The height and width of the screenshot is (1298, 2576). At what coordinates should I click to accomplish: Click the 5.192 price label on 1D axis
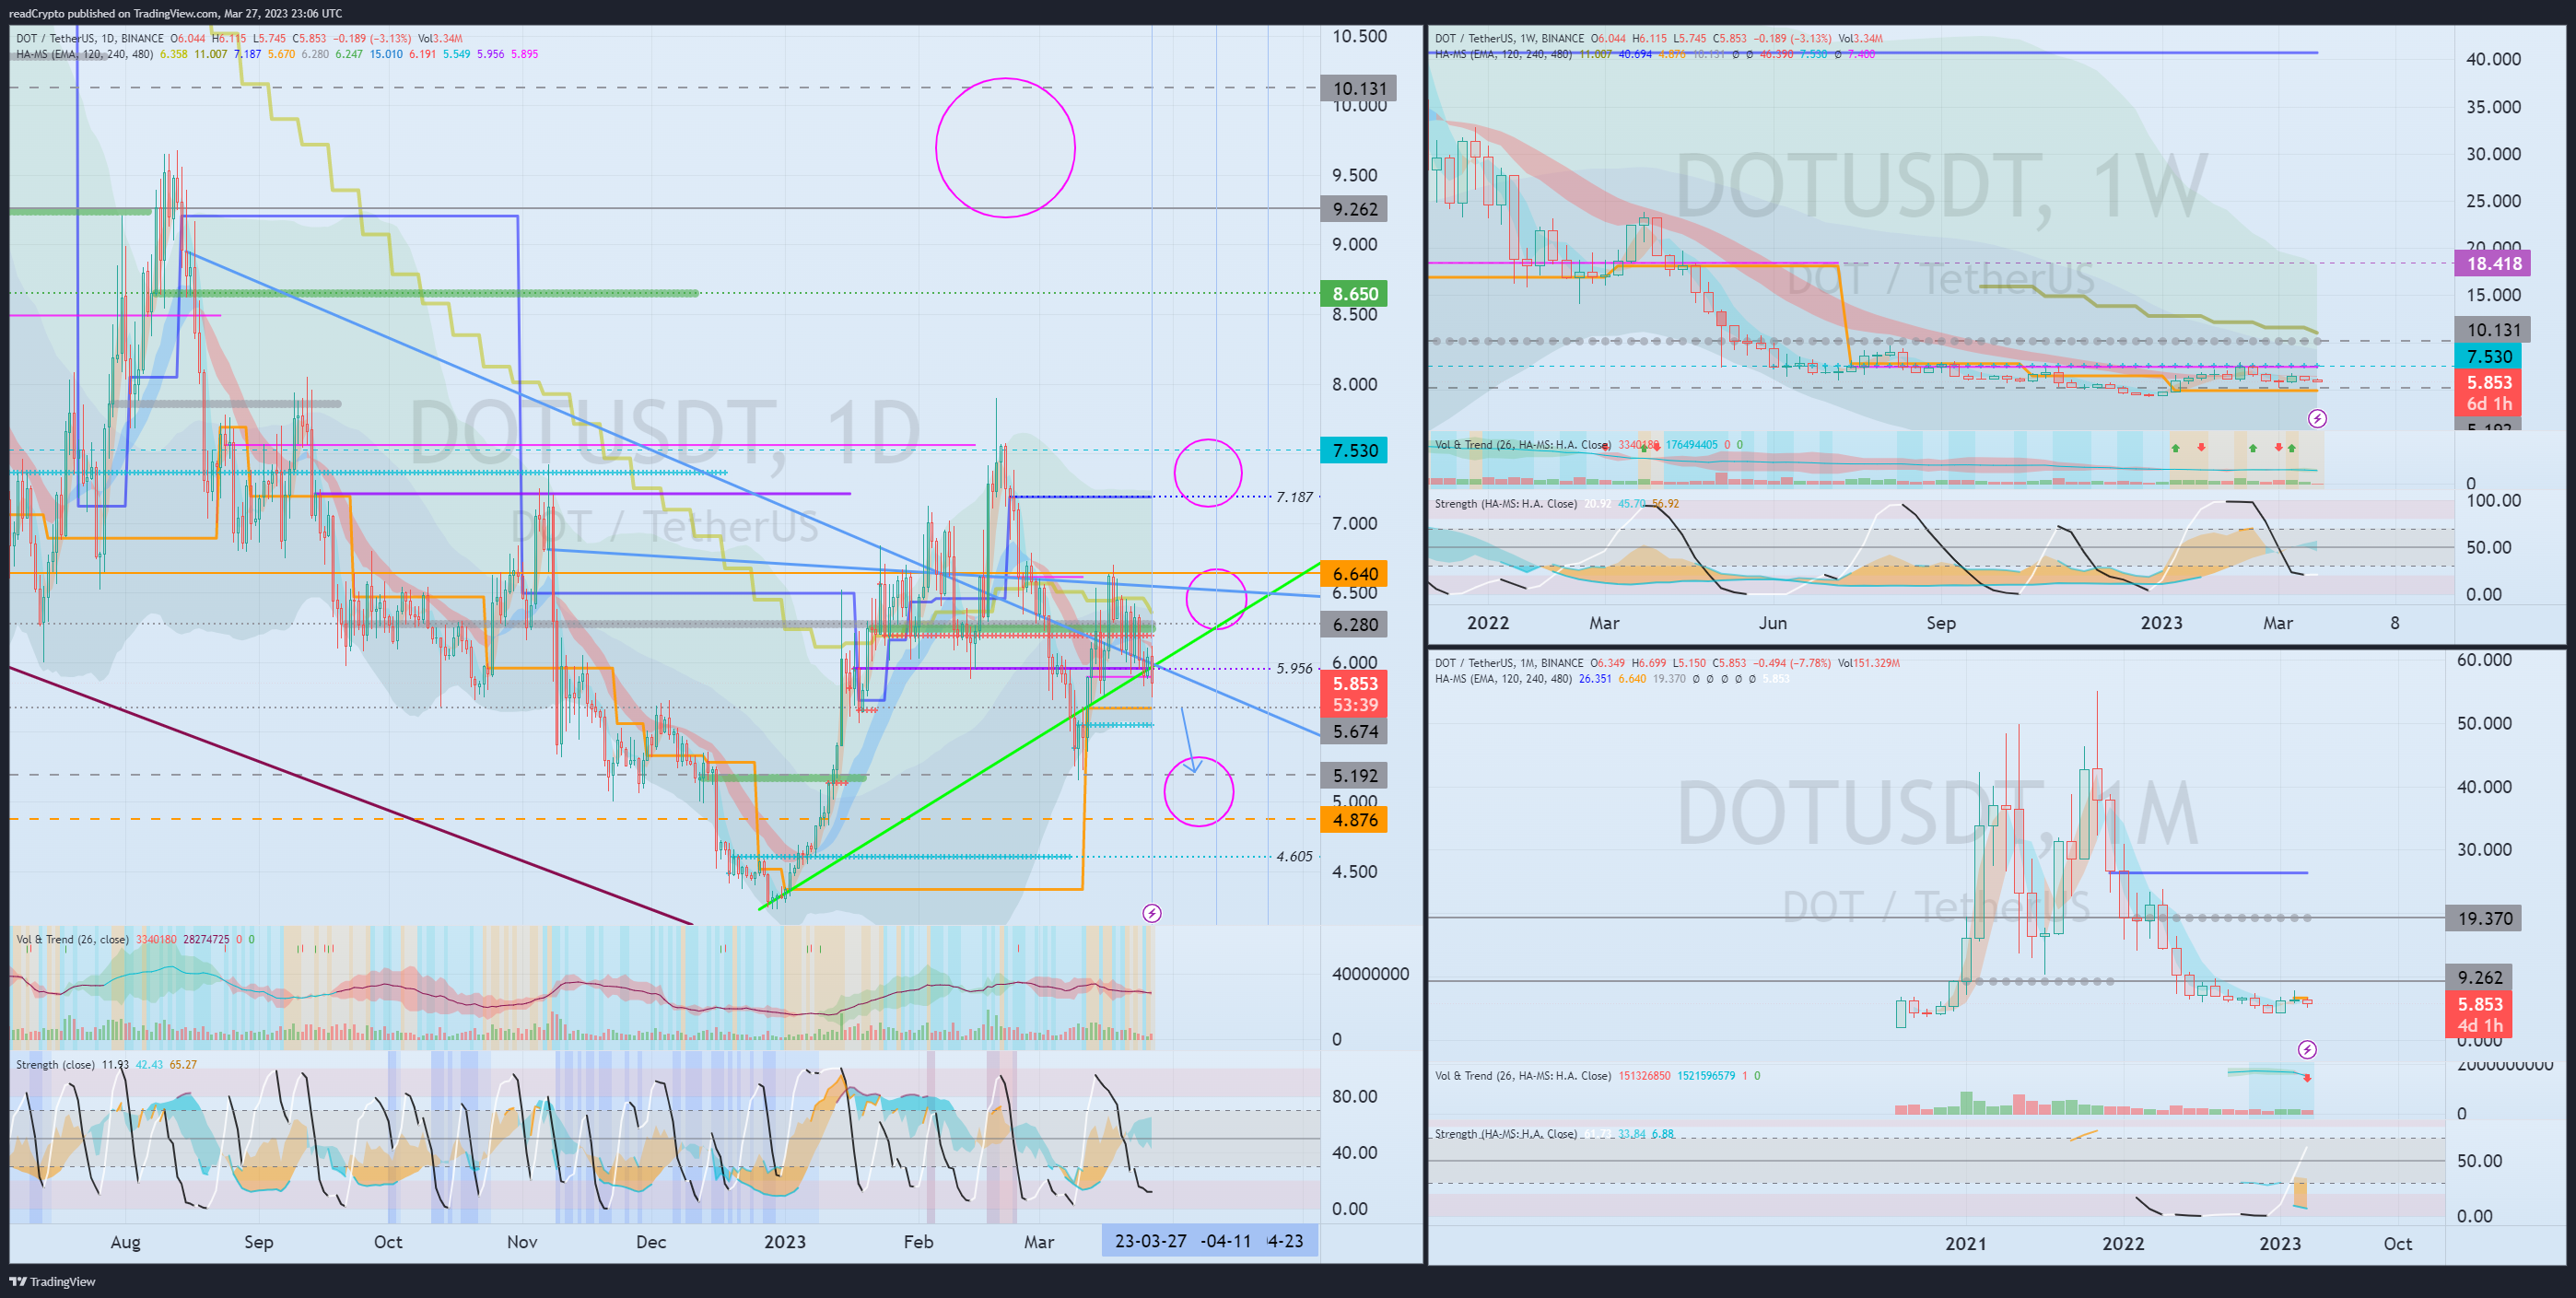pos(1354,776)
